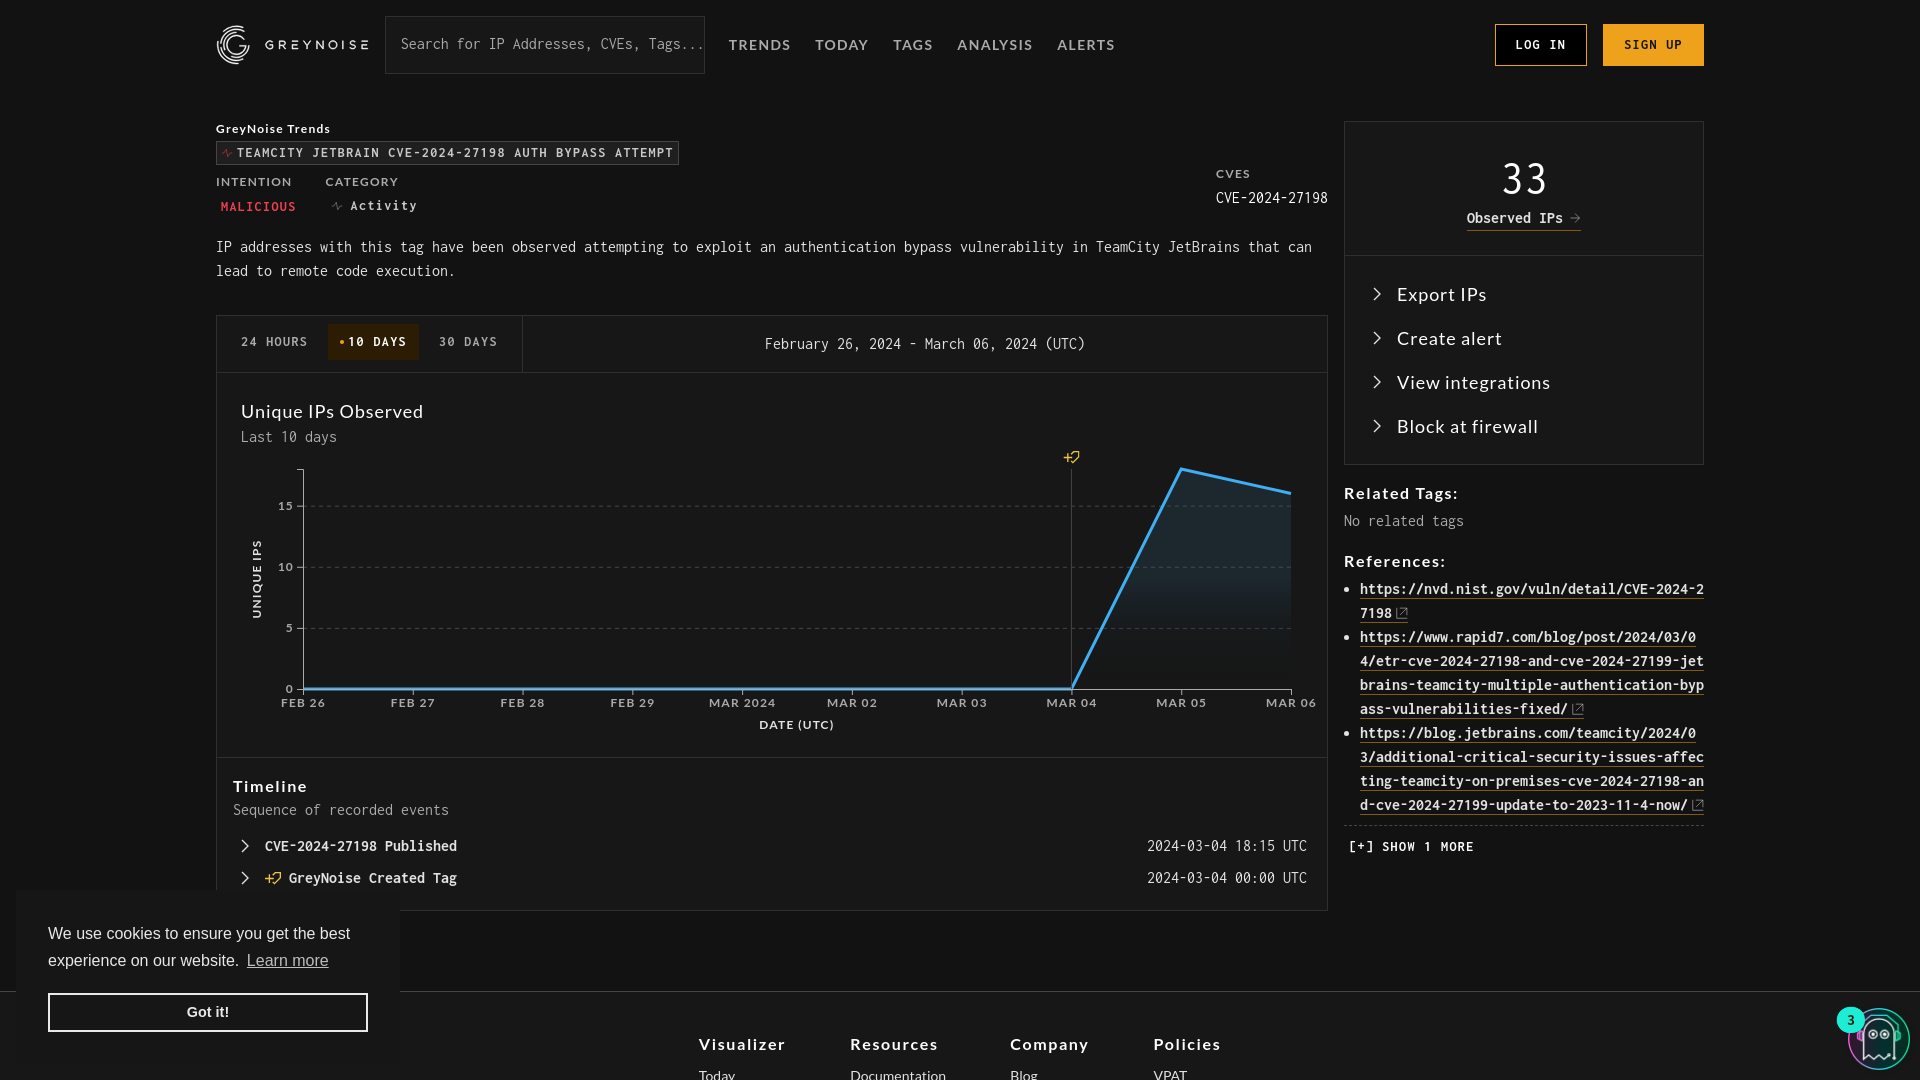Click the Unique IPs Observed chart title
The image size is (1920, 1080).
(x=332, y=412)
